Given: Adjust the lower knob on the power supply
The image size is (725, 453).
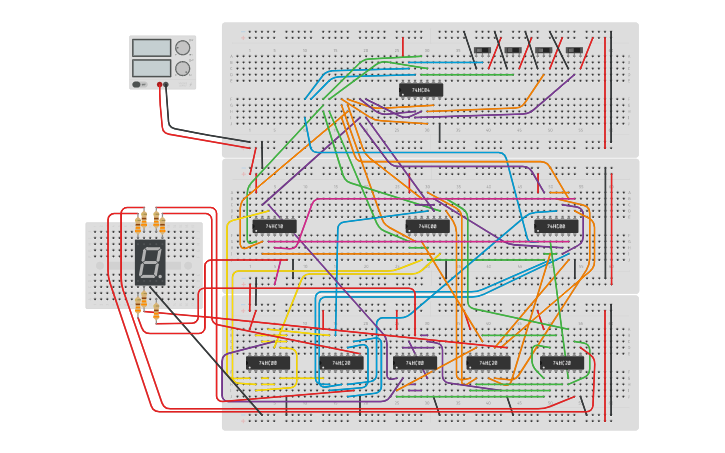Looking at the screenshot, I should [183, 68].
